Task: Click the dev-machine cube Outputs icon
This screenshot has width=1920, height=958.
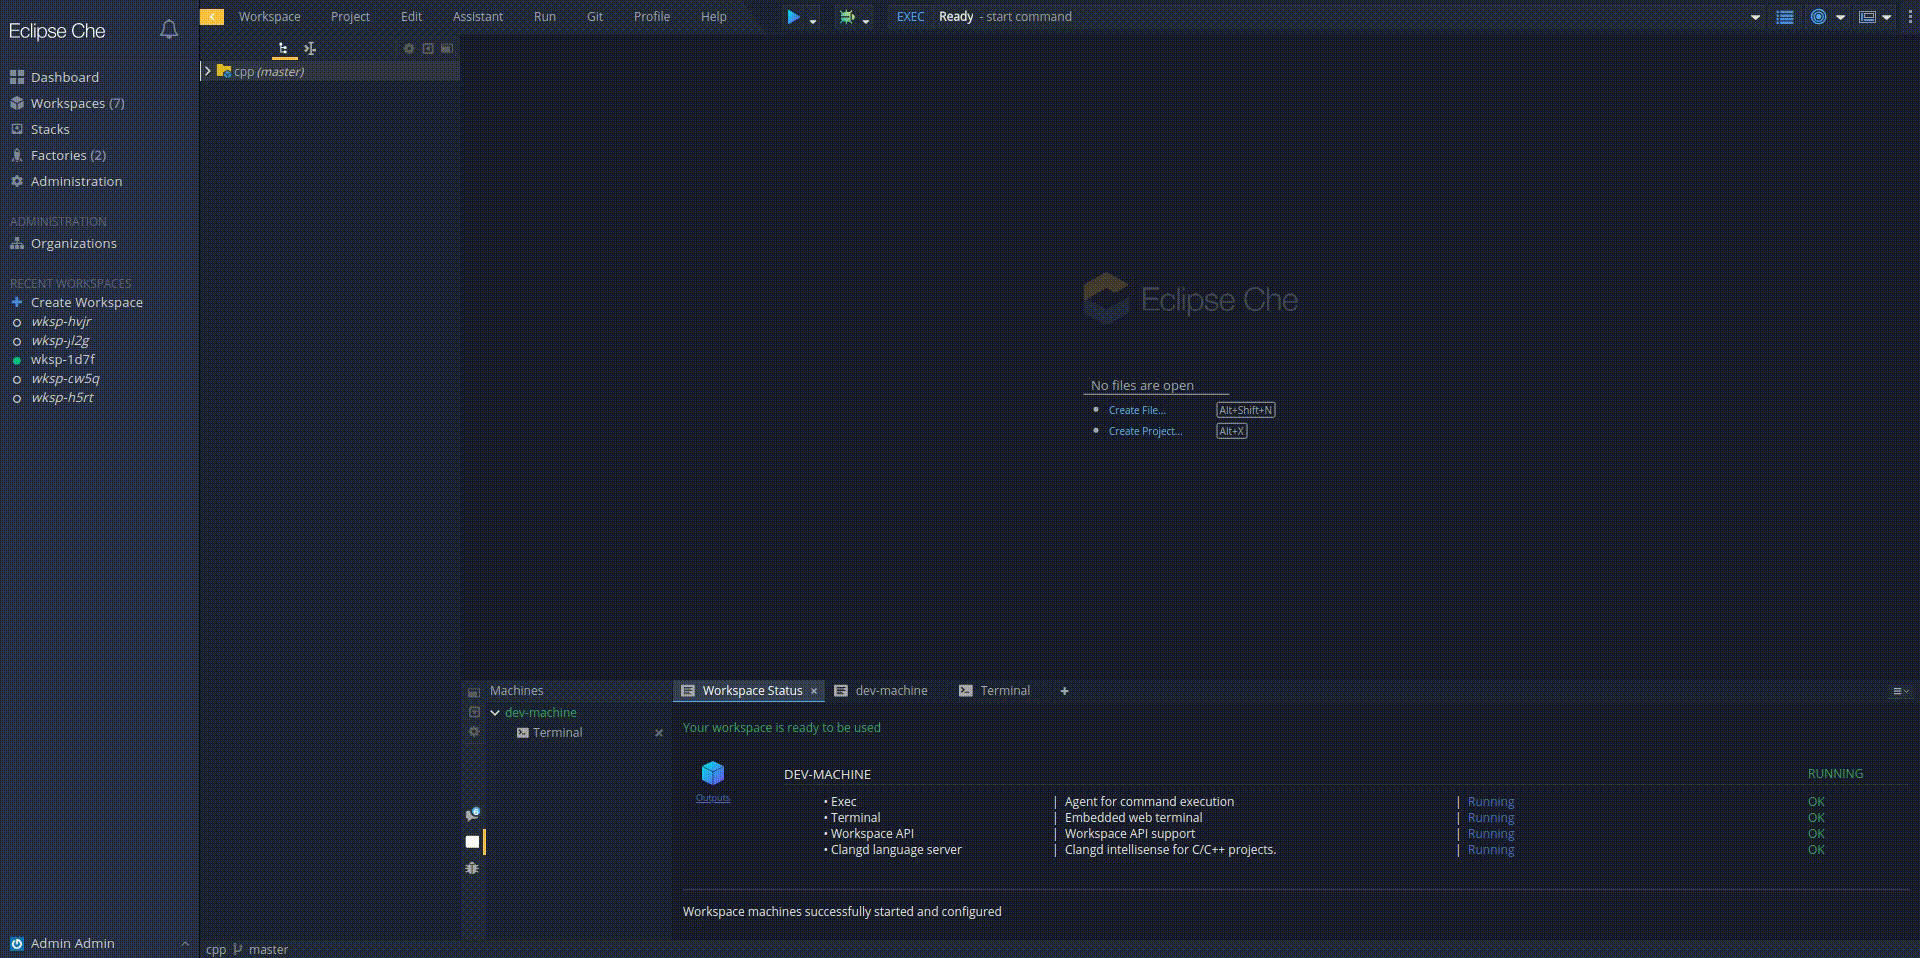Action: (713, 773)
